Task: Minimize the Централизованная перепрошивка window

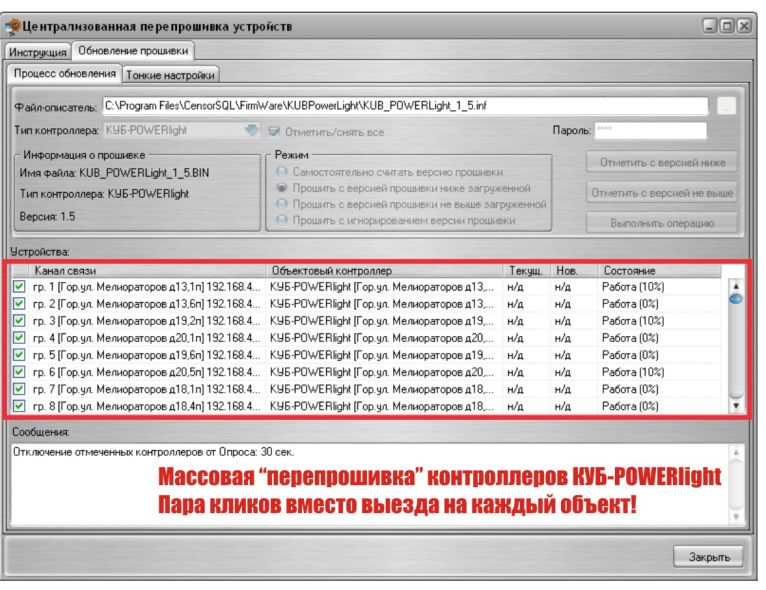Action: point(710,25)
